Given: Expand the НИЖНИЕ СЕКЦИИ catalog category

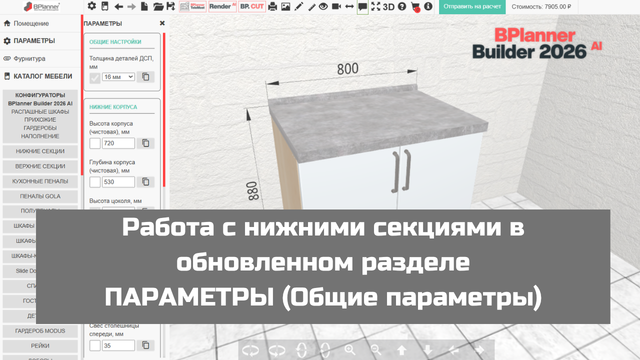Looking at the screenshot, I should [x=40, y=151].
